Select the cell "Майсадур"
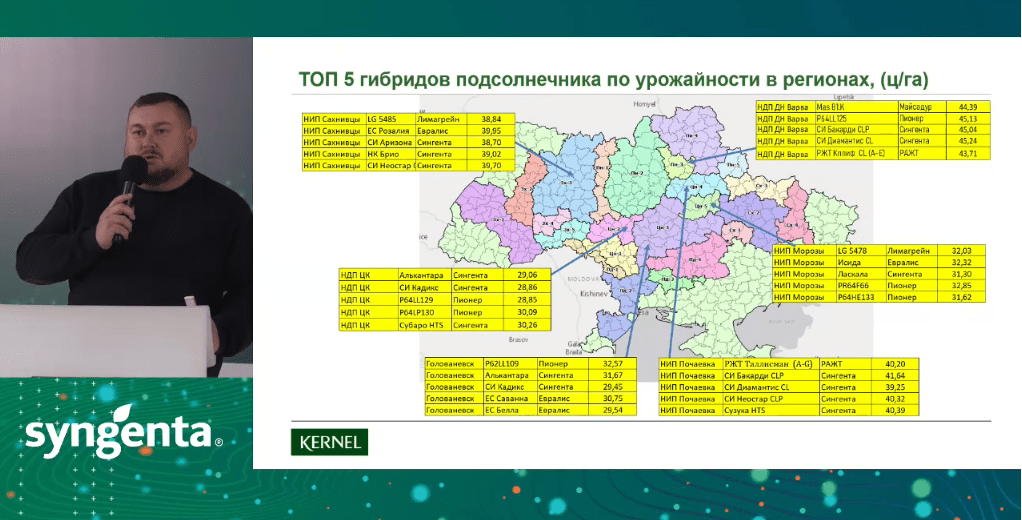 click(920, 106)
